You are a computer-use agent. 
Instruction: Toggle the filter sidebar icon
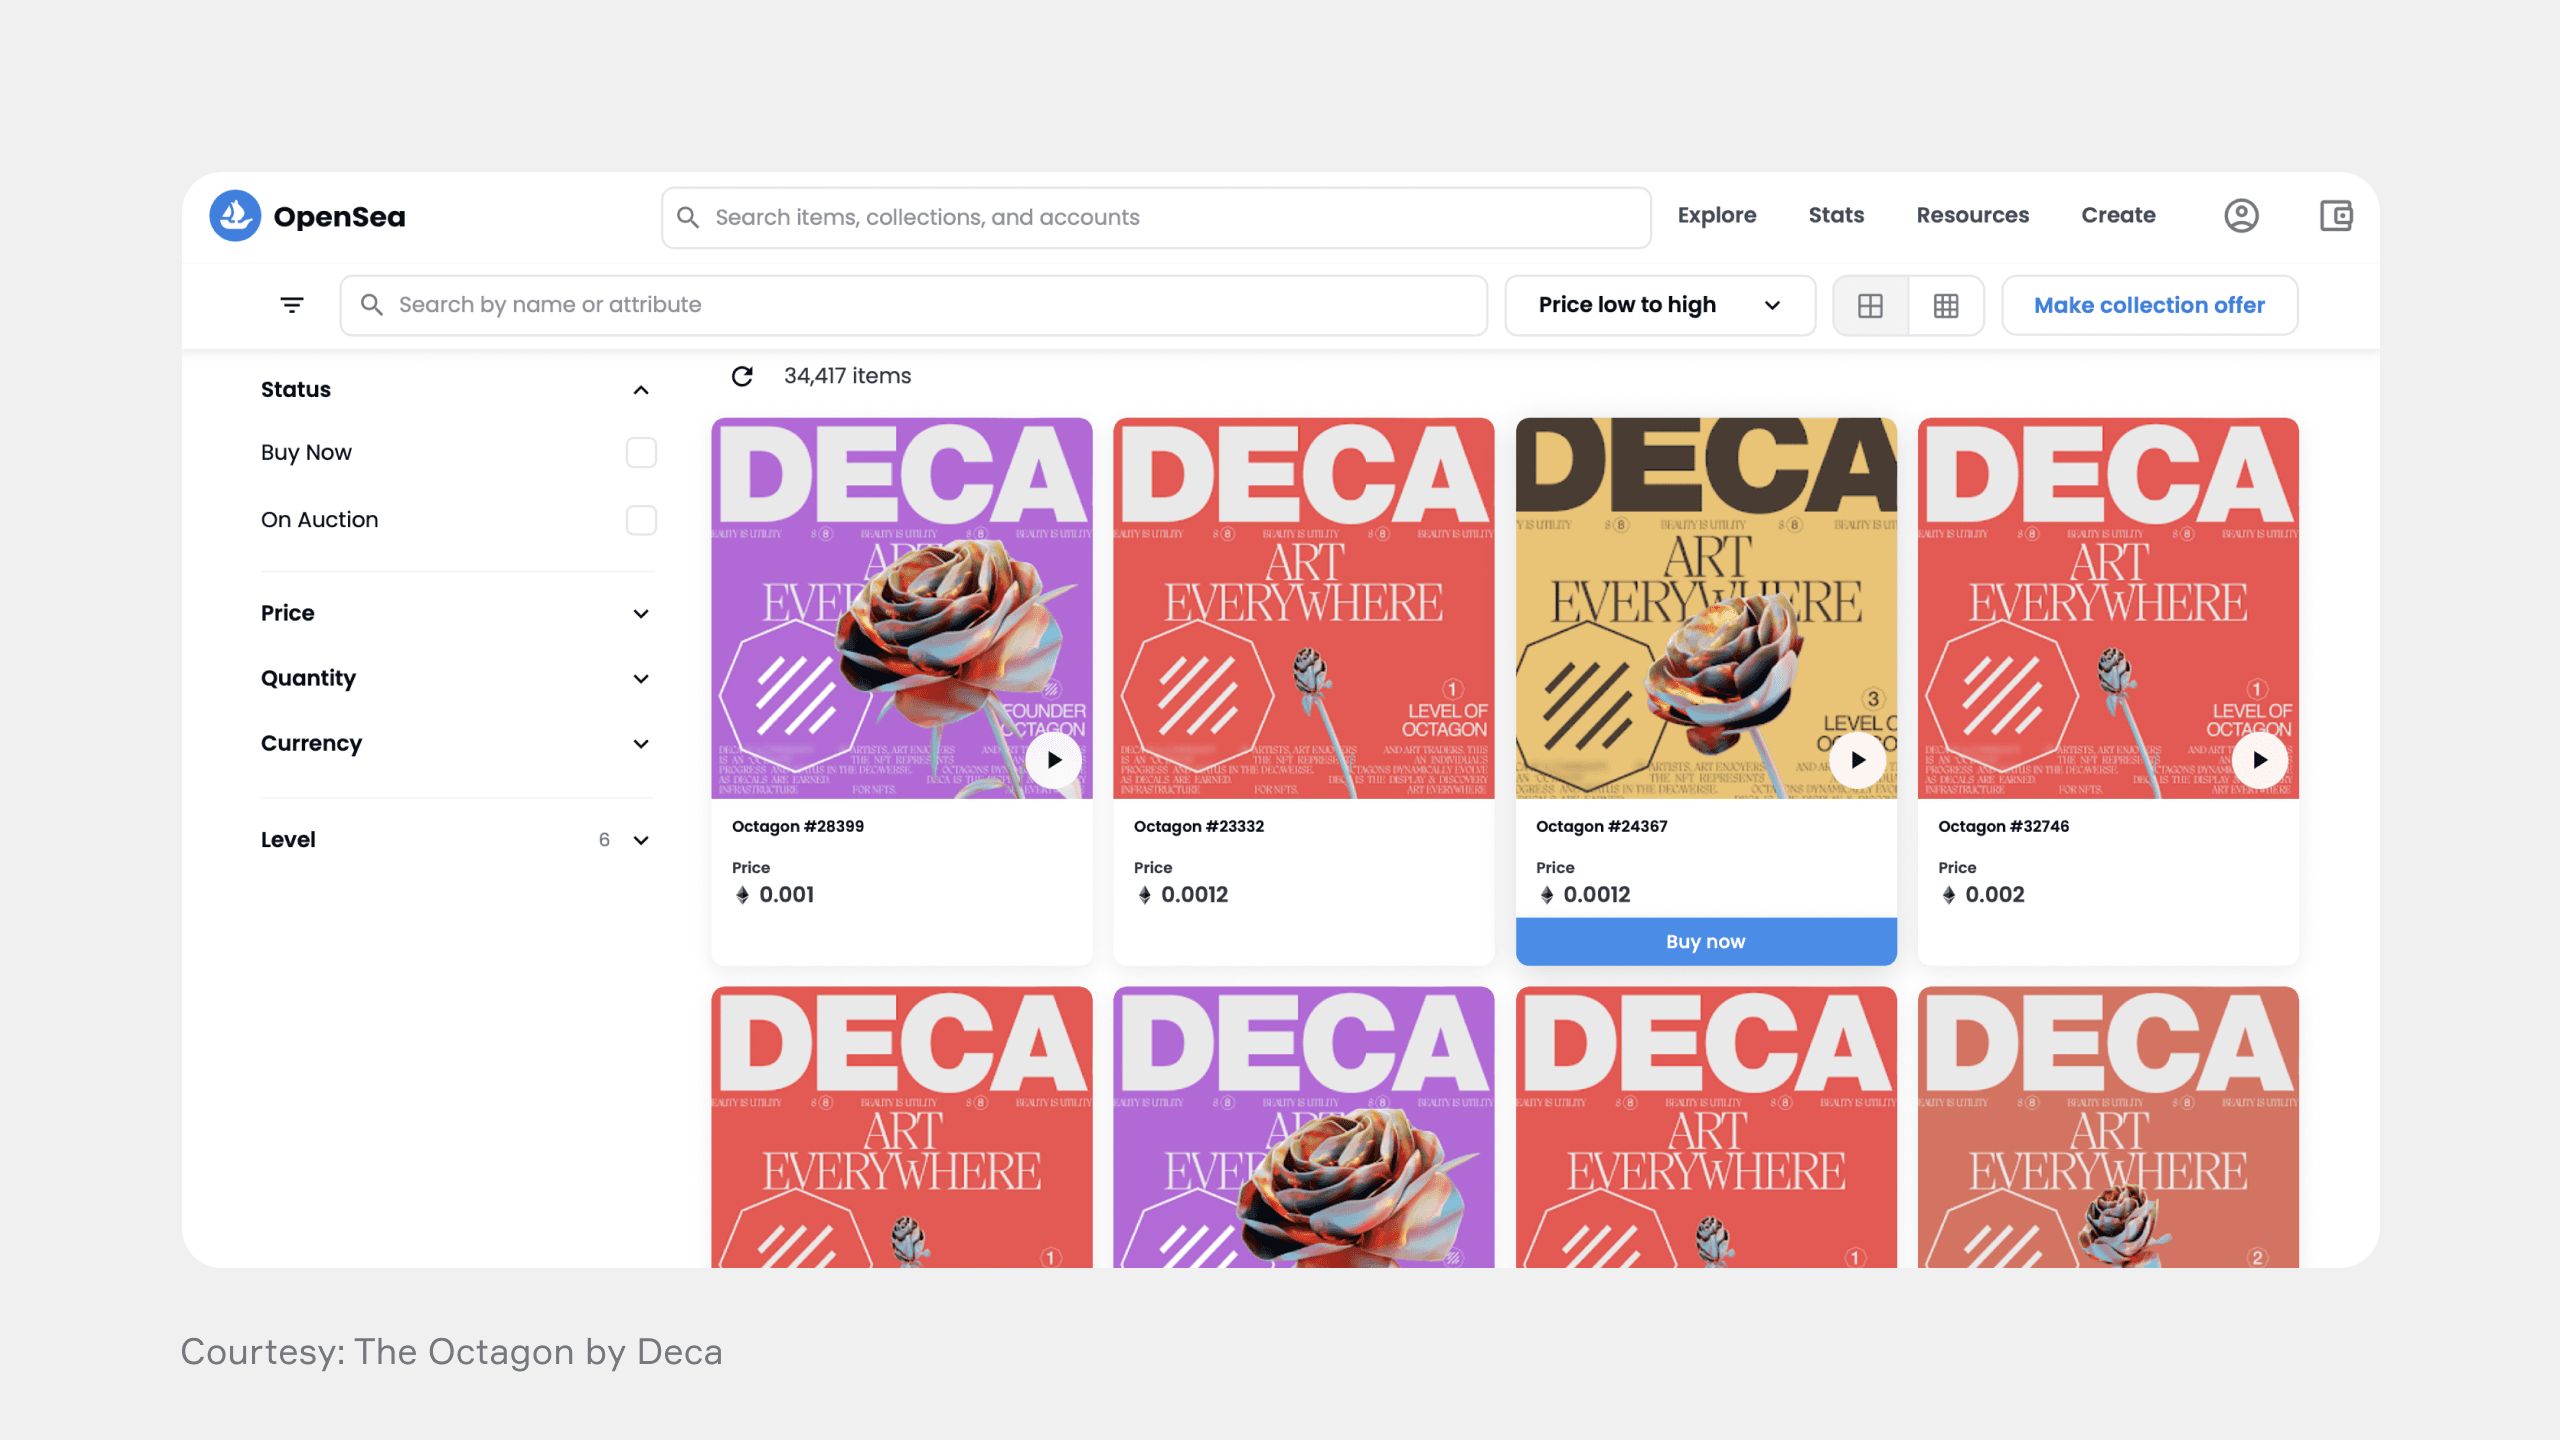click(x=292, y=305)
